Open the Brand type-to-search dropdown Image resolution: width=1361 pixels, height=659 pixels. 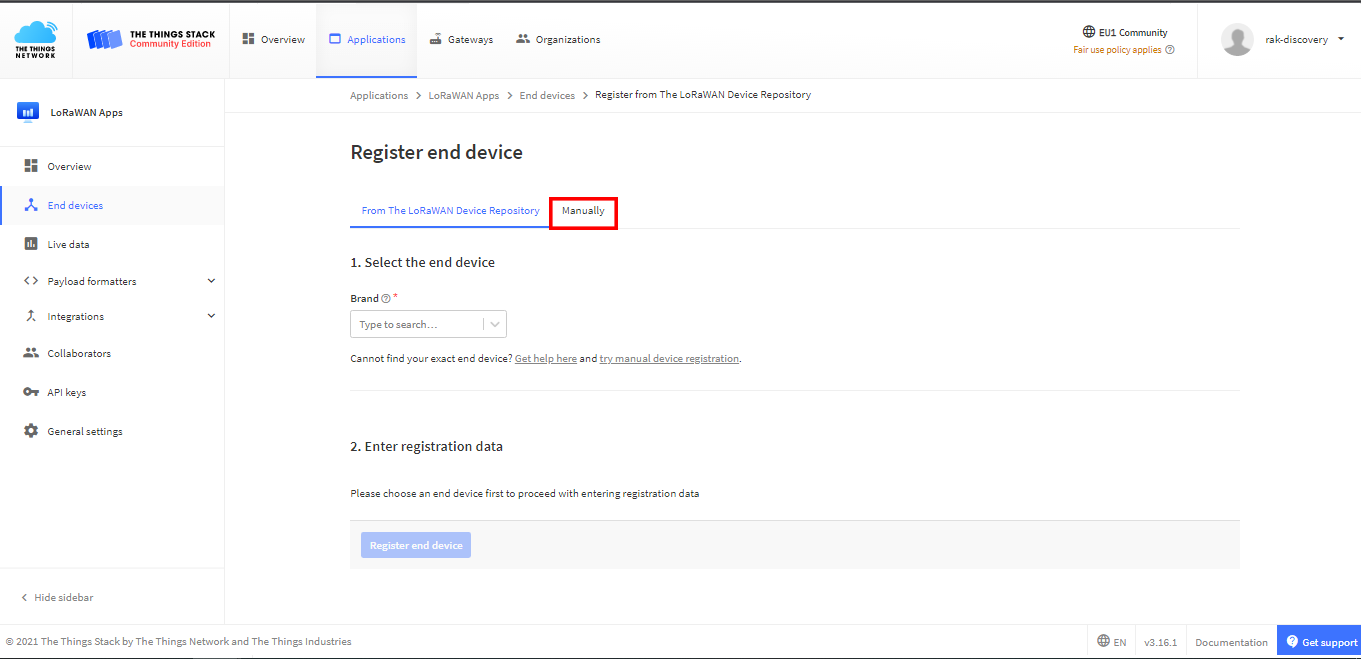(428, 323)
